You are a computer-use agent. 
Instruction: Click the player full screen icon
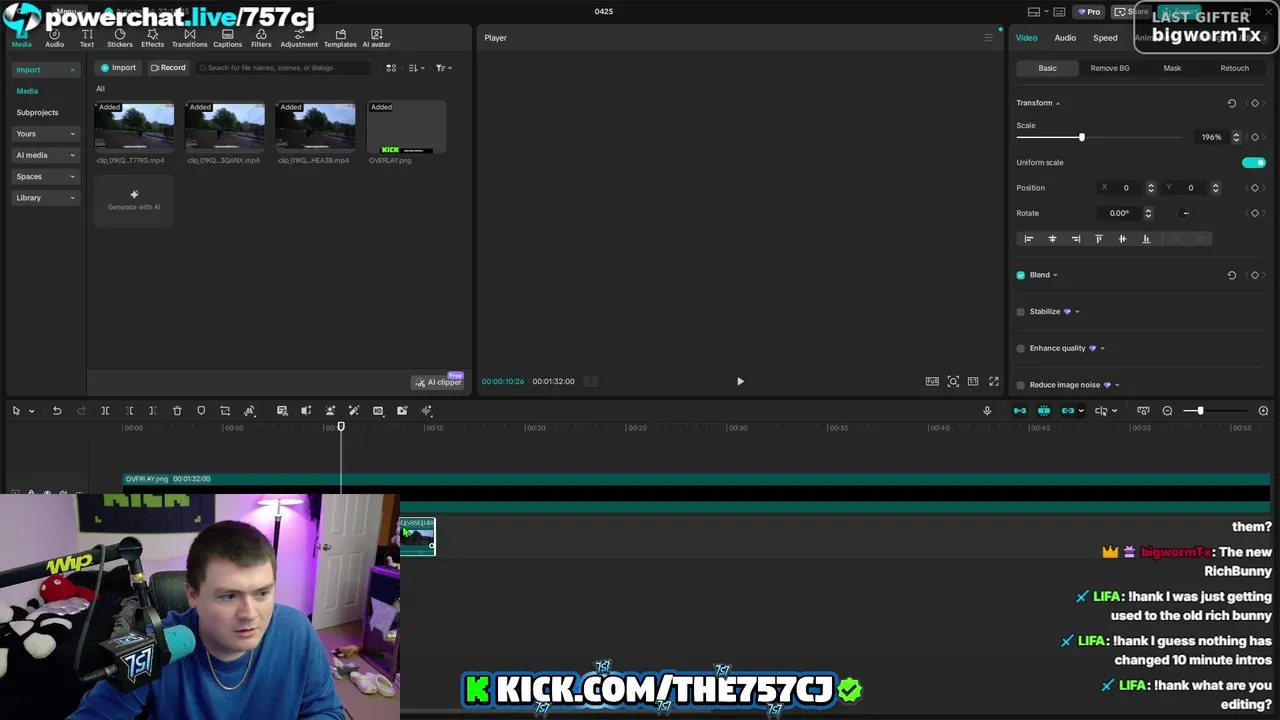pyautogui.click(x=994, y=381)
